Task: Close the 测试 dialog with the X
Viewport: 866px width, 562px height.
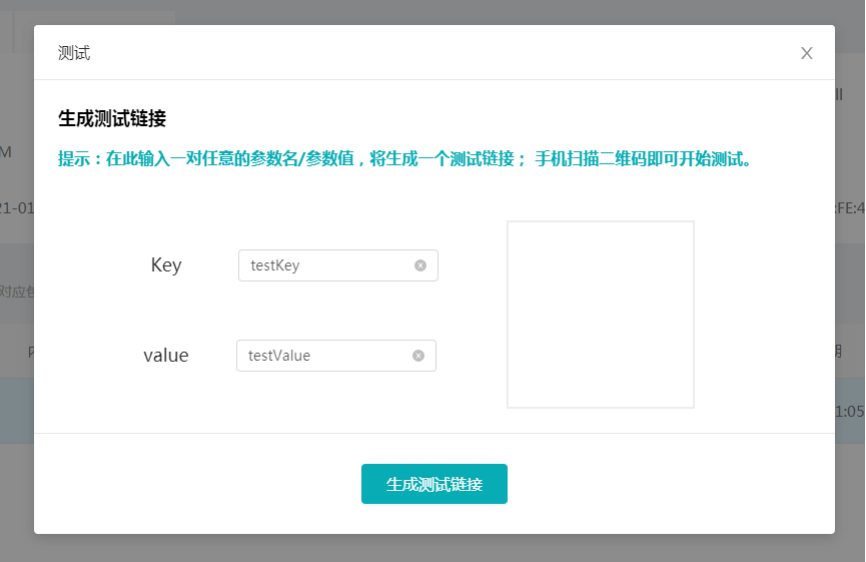Action: click(x=806, y=53)
